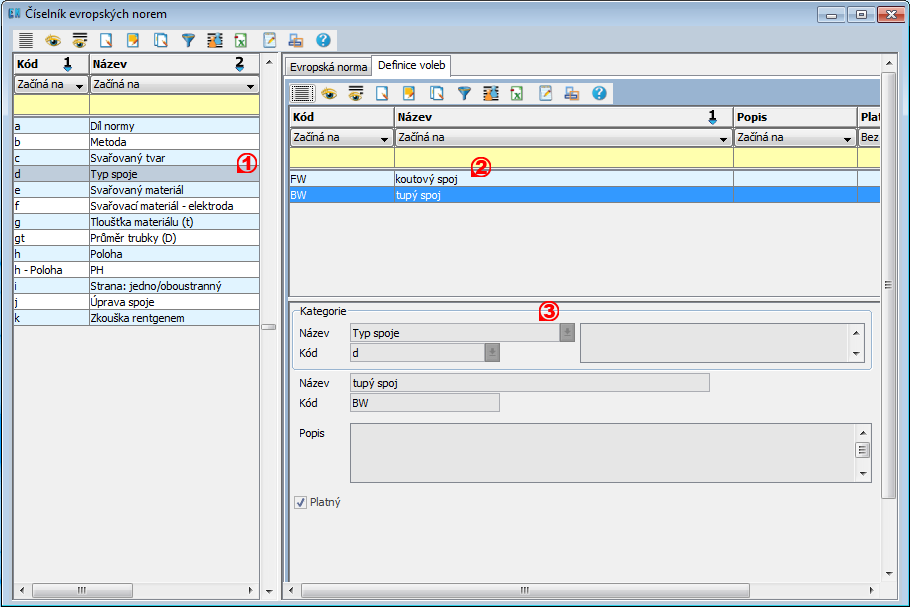This screenshot has height=607, width=910.
Task: Click the splitter handle between the panels
Action: (x=268, y=327)
